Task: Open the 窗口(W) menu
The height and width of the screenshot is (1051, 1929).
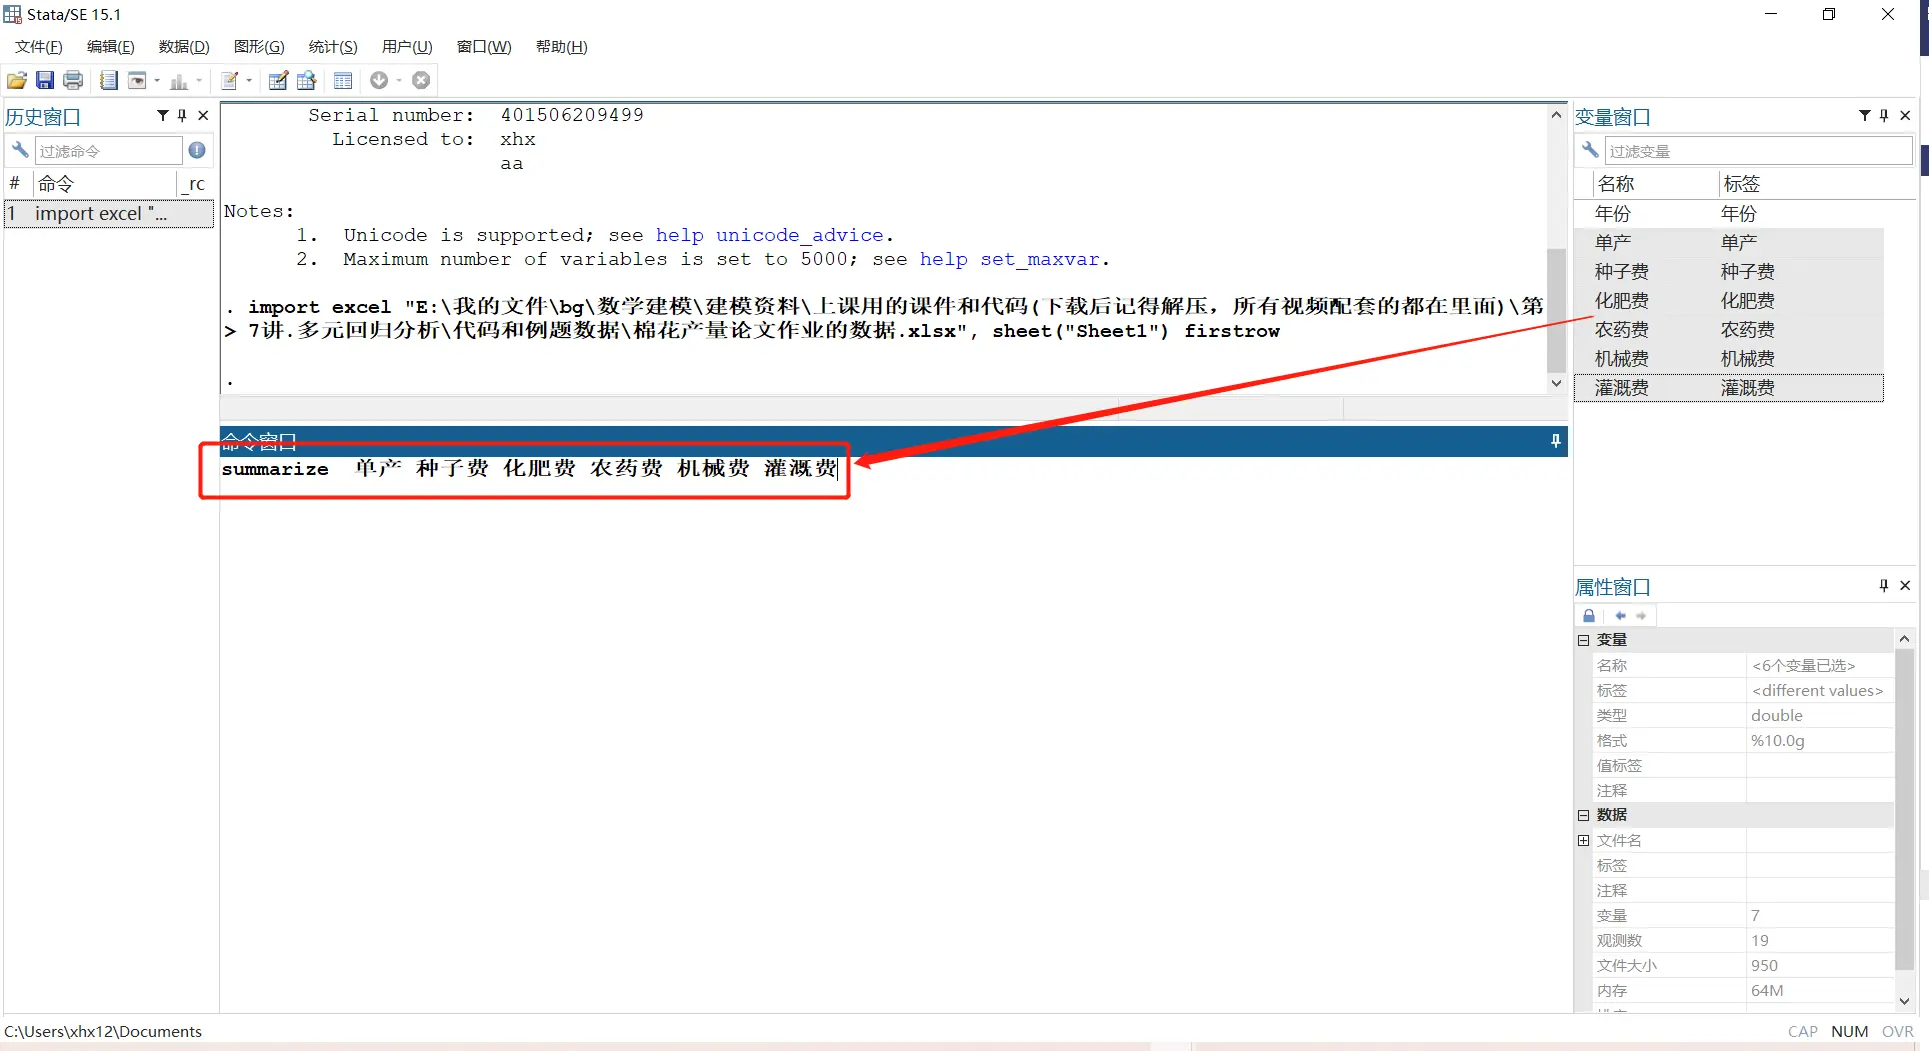Action: pyautogui.click(x=484, y=47)
